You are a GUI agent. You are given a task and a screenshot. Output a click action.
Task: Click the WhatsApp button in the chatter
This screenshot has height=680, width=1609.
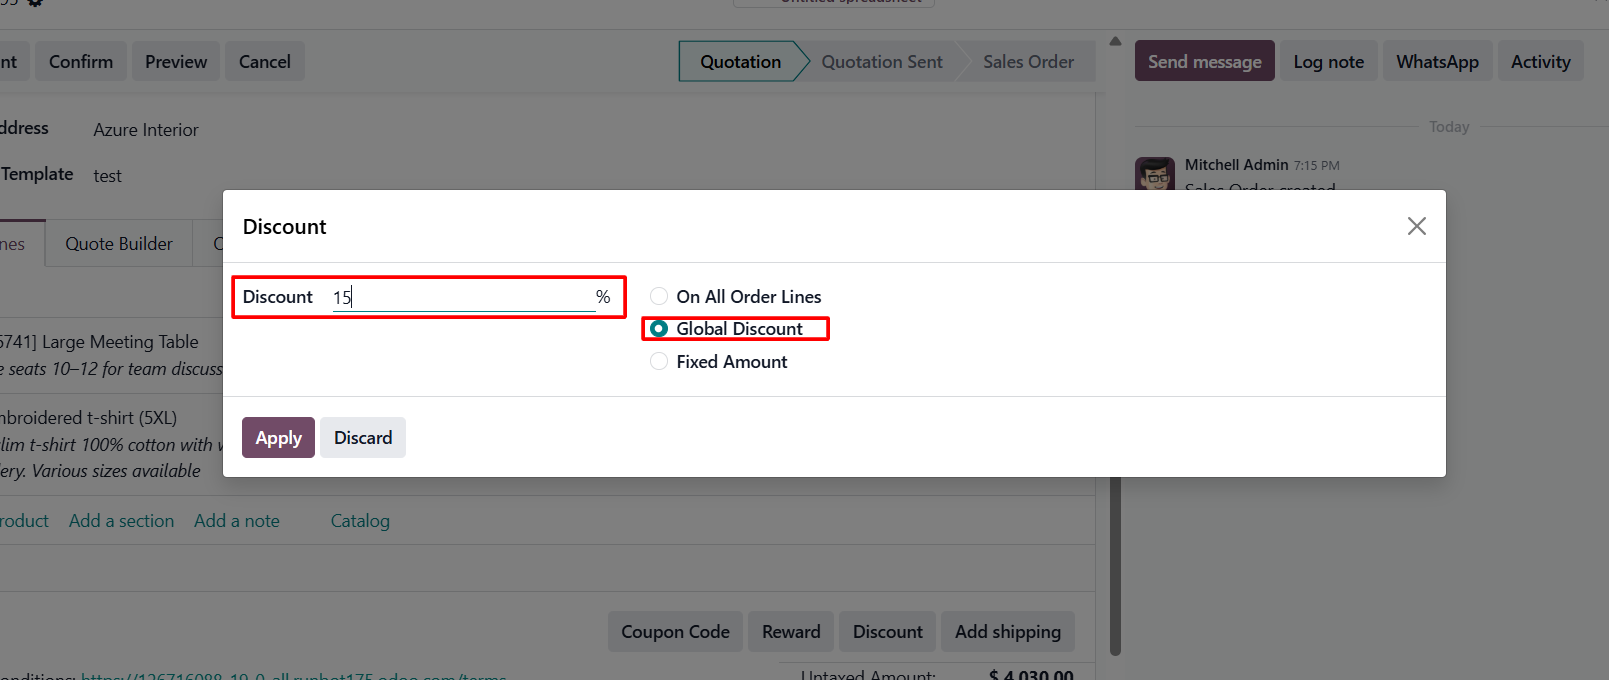tap(1437, 61)
